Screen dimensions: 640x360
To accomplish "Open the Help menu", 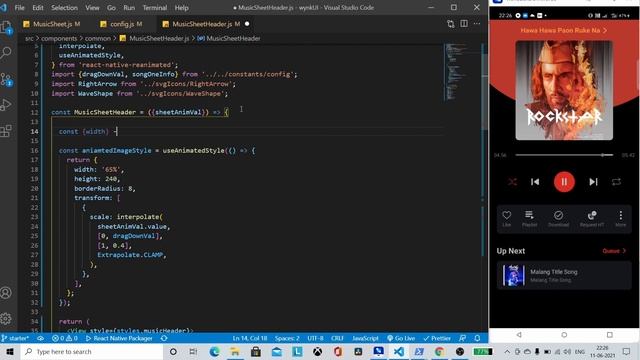I will click(181, 7).
